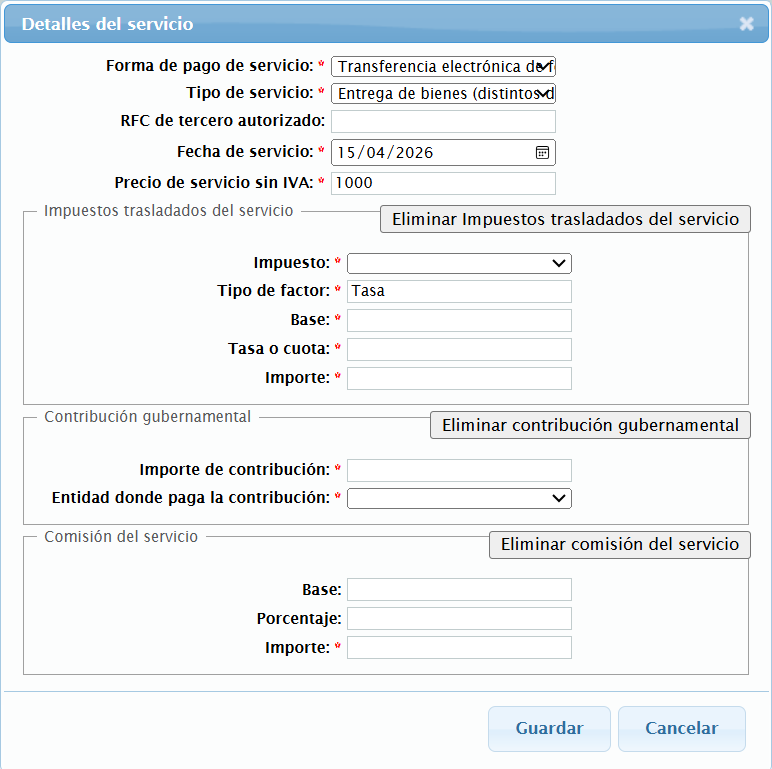The image size is (772, 769).
Task: Select the Tasa o cuota field
Action: click(x=459, y=349)
